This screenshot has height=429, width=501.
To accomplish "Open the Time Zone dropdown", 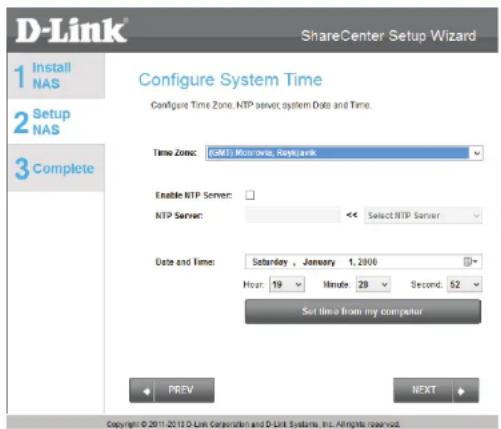I will click(x=344, y=153).
